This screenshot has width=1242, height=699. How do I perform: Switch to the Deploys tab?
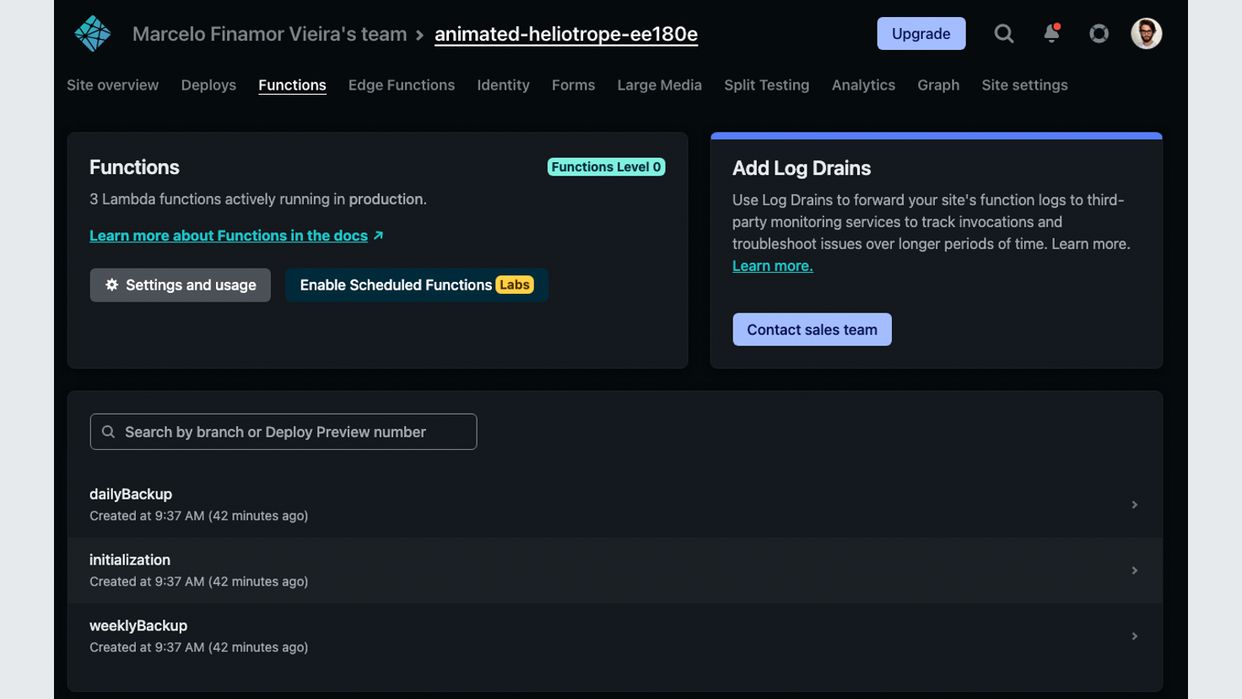coord(208,85)
